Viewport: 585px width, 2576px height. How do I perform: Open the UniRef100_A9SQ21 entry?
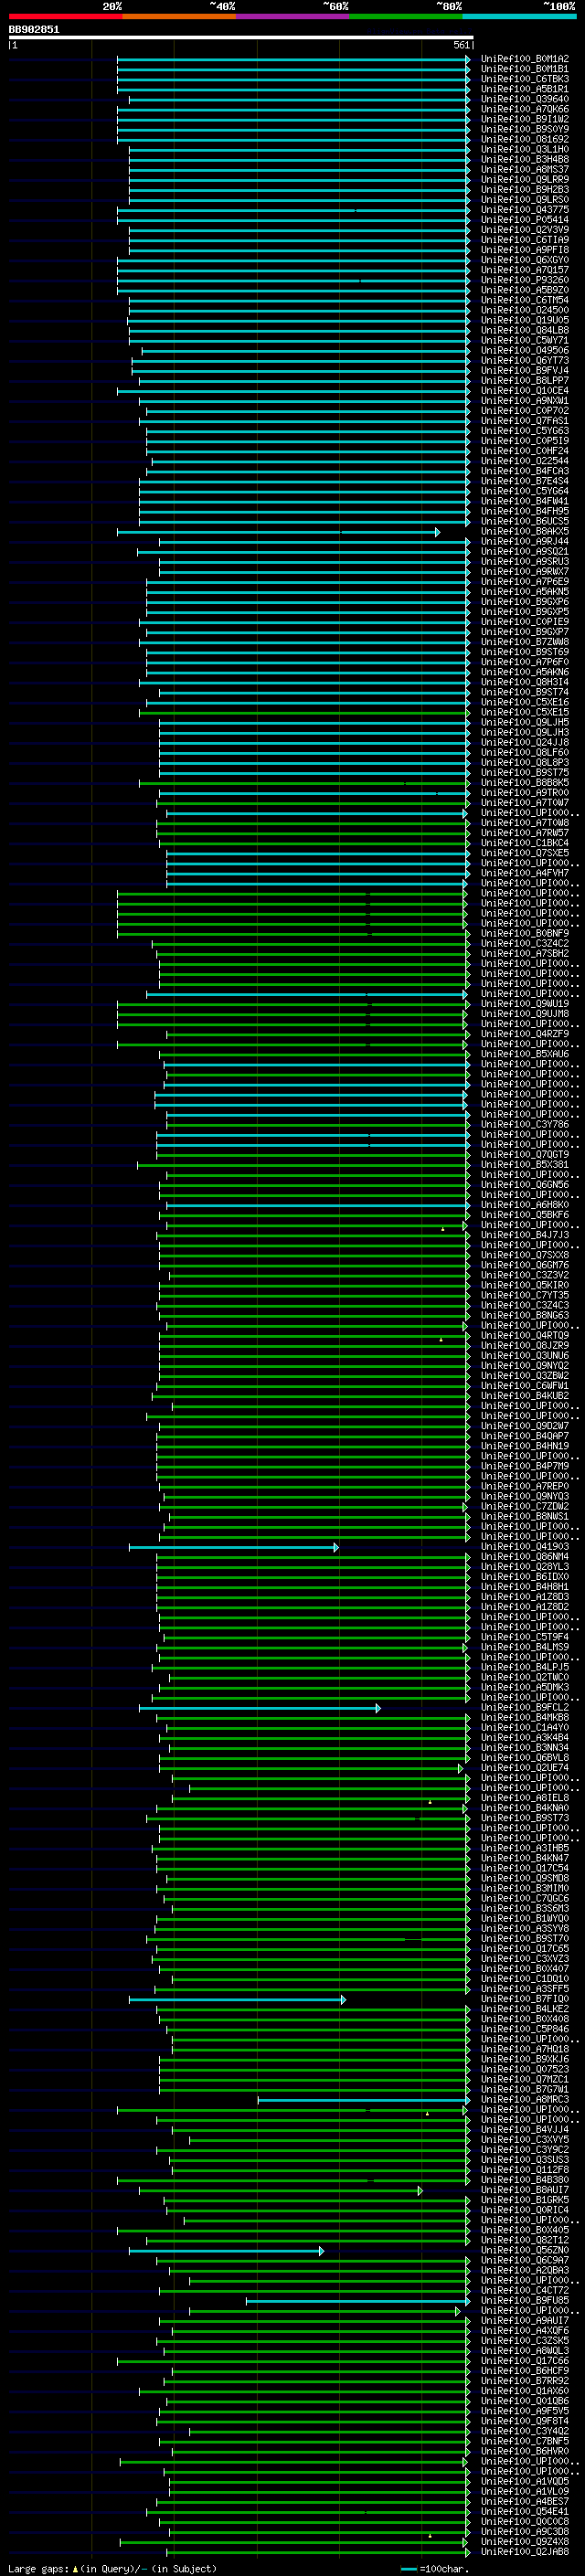(x=524, y=552)
